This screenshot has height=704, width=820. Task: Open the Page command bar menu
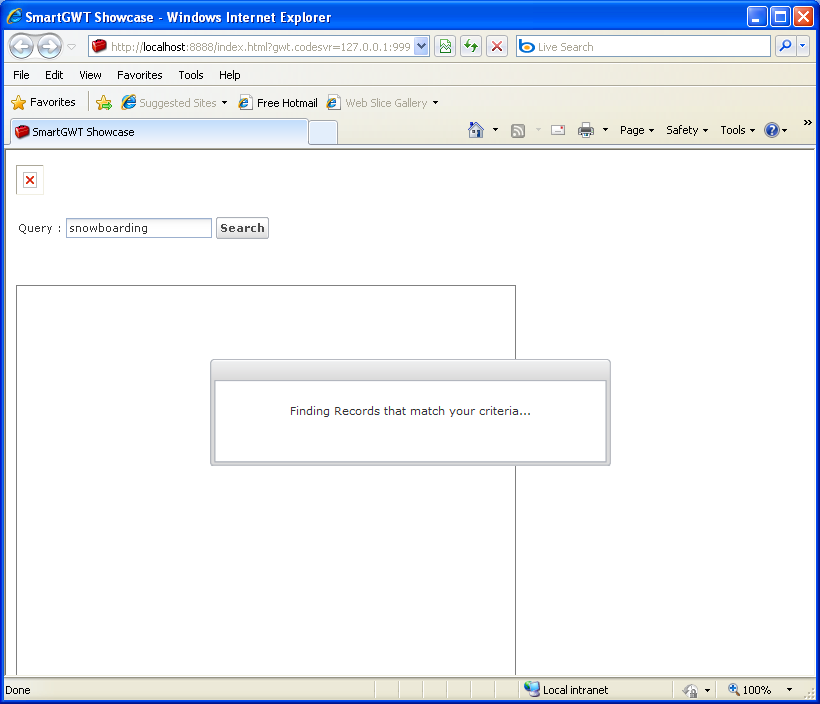(637, 130)
